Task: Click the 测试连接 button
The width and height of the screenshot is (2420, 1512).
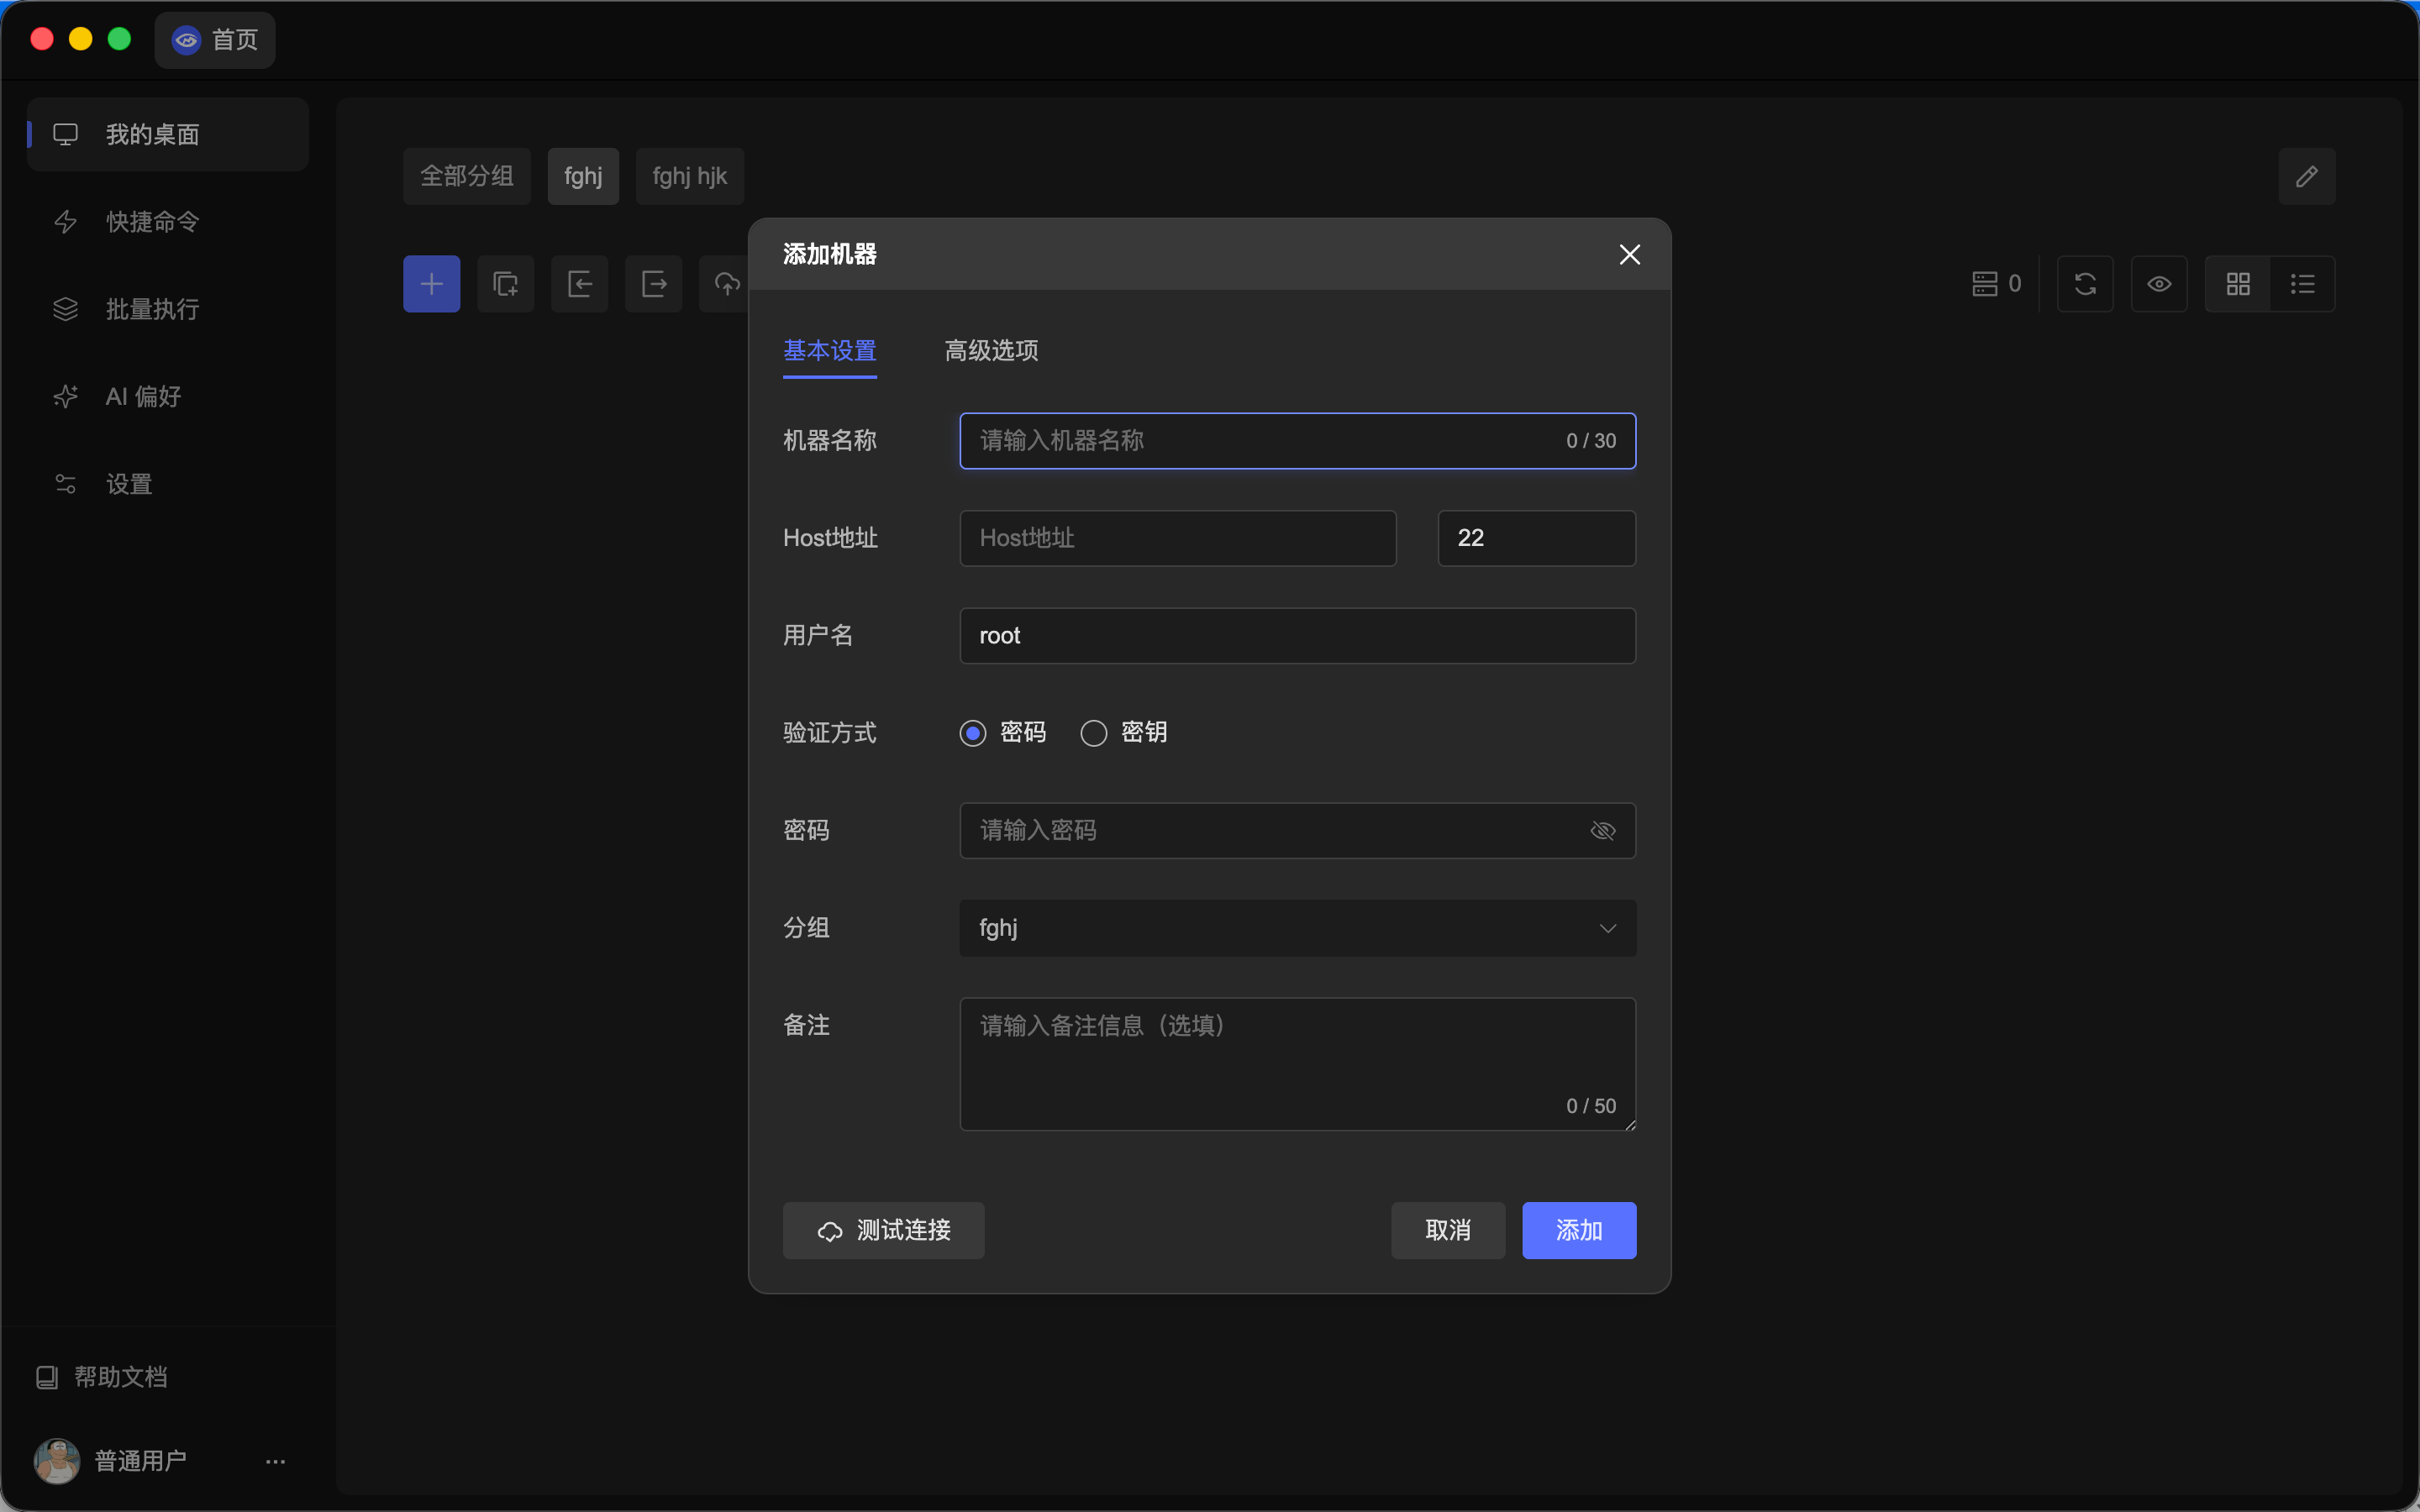Action: tap(884, 1230)
